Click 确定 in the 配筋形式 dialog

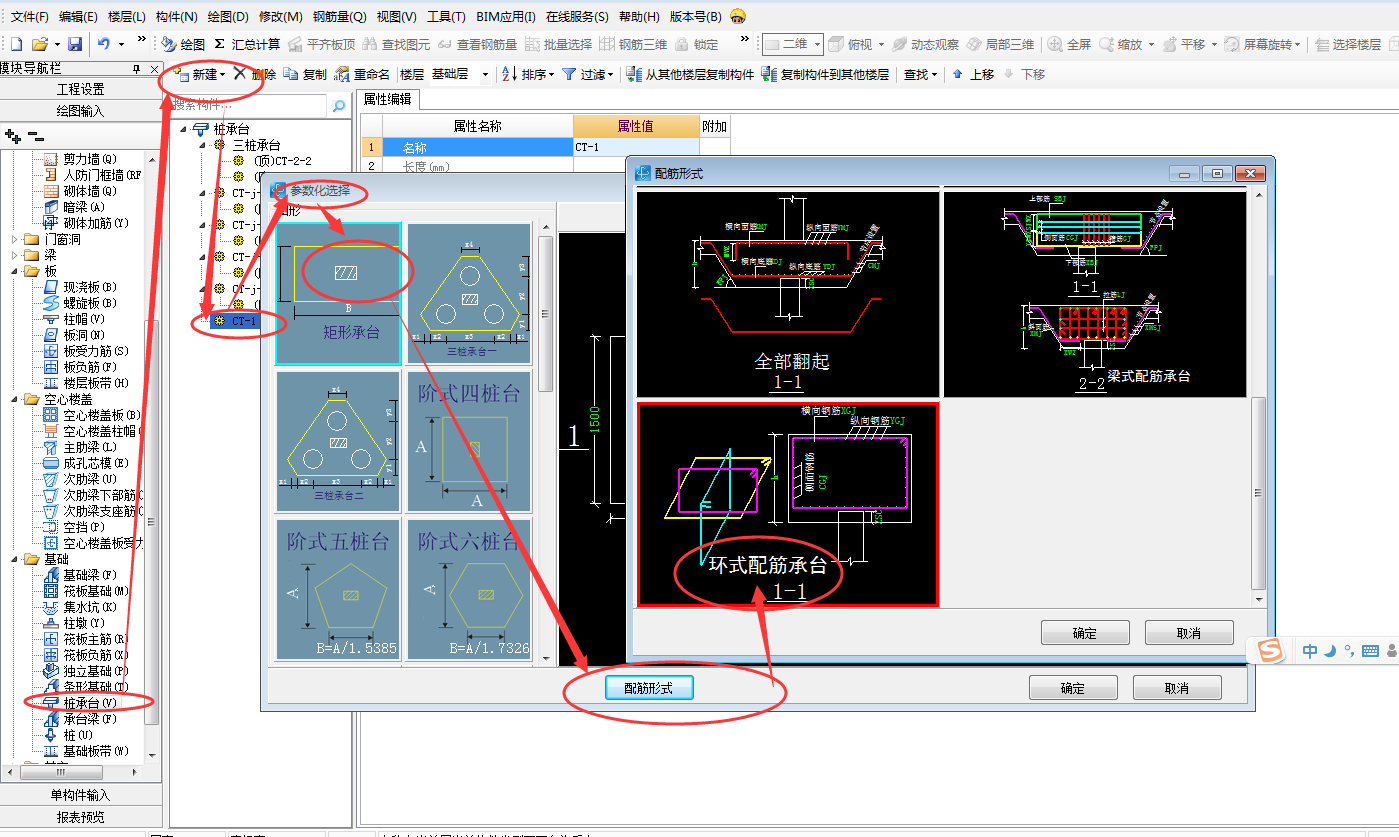pyautogui.click(x=1085, y=633)
